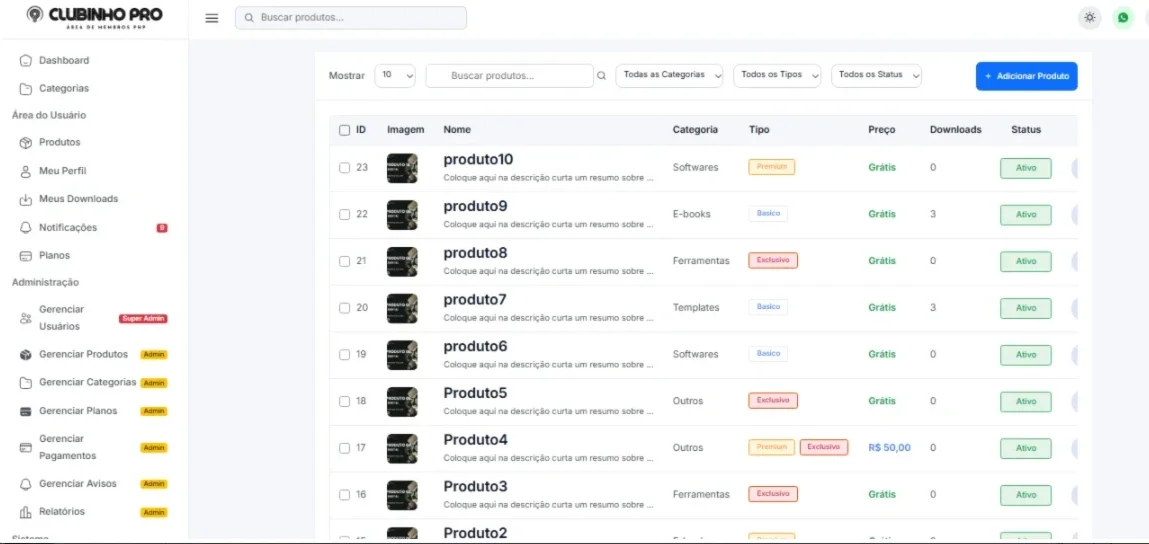Click the produto6 product name
The width and height of the screenshot is (1149, 544).
pyautogui.click(x=475, y=346)
